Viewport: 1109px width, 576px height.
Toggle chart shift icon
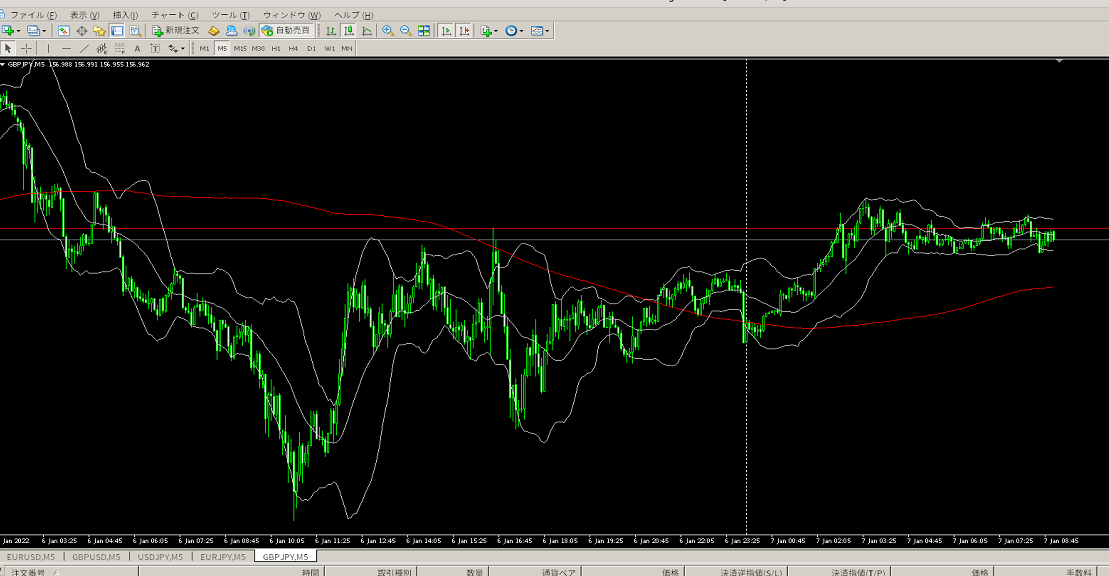464,30
